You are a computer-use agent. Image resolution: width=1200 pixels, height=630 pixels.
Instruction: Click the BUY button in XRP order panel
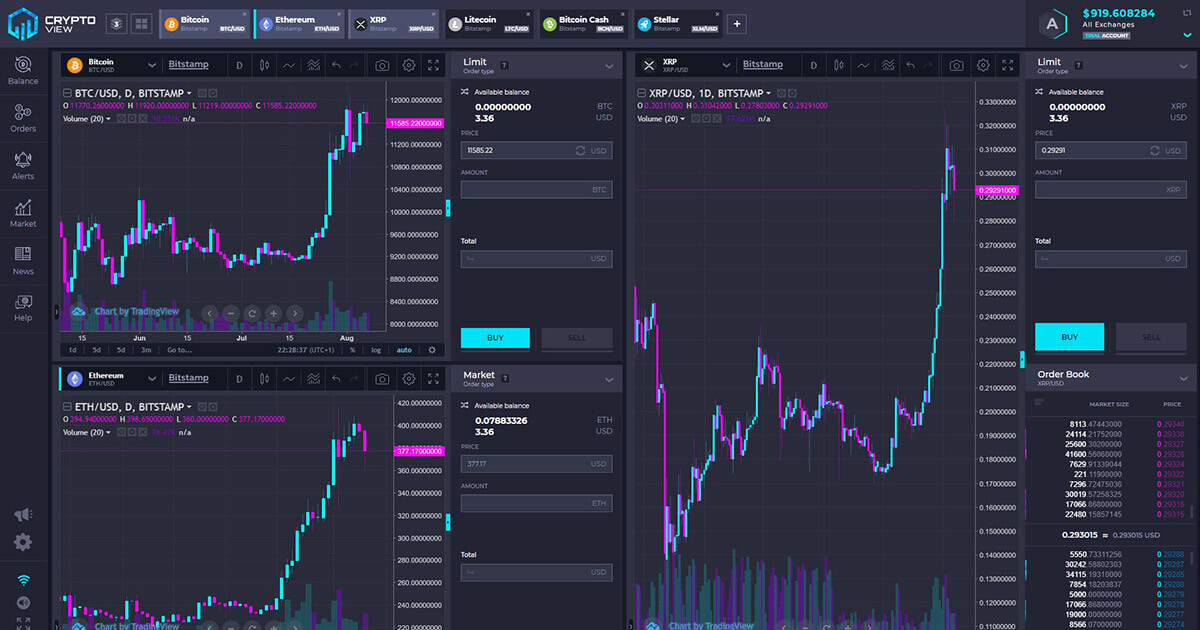coord(1069,337)
